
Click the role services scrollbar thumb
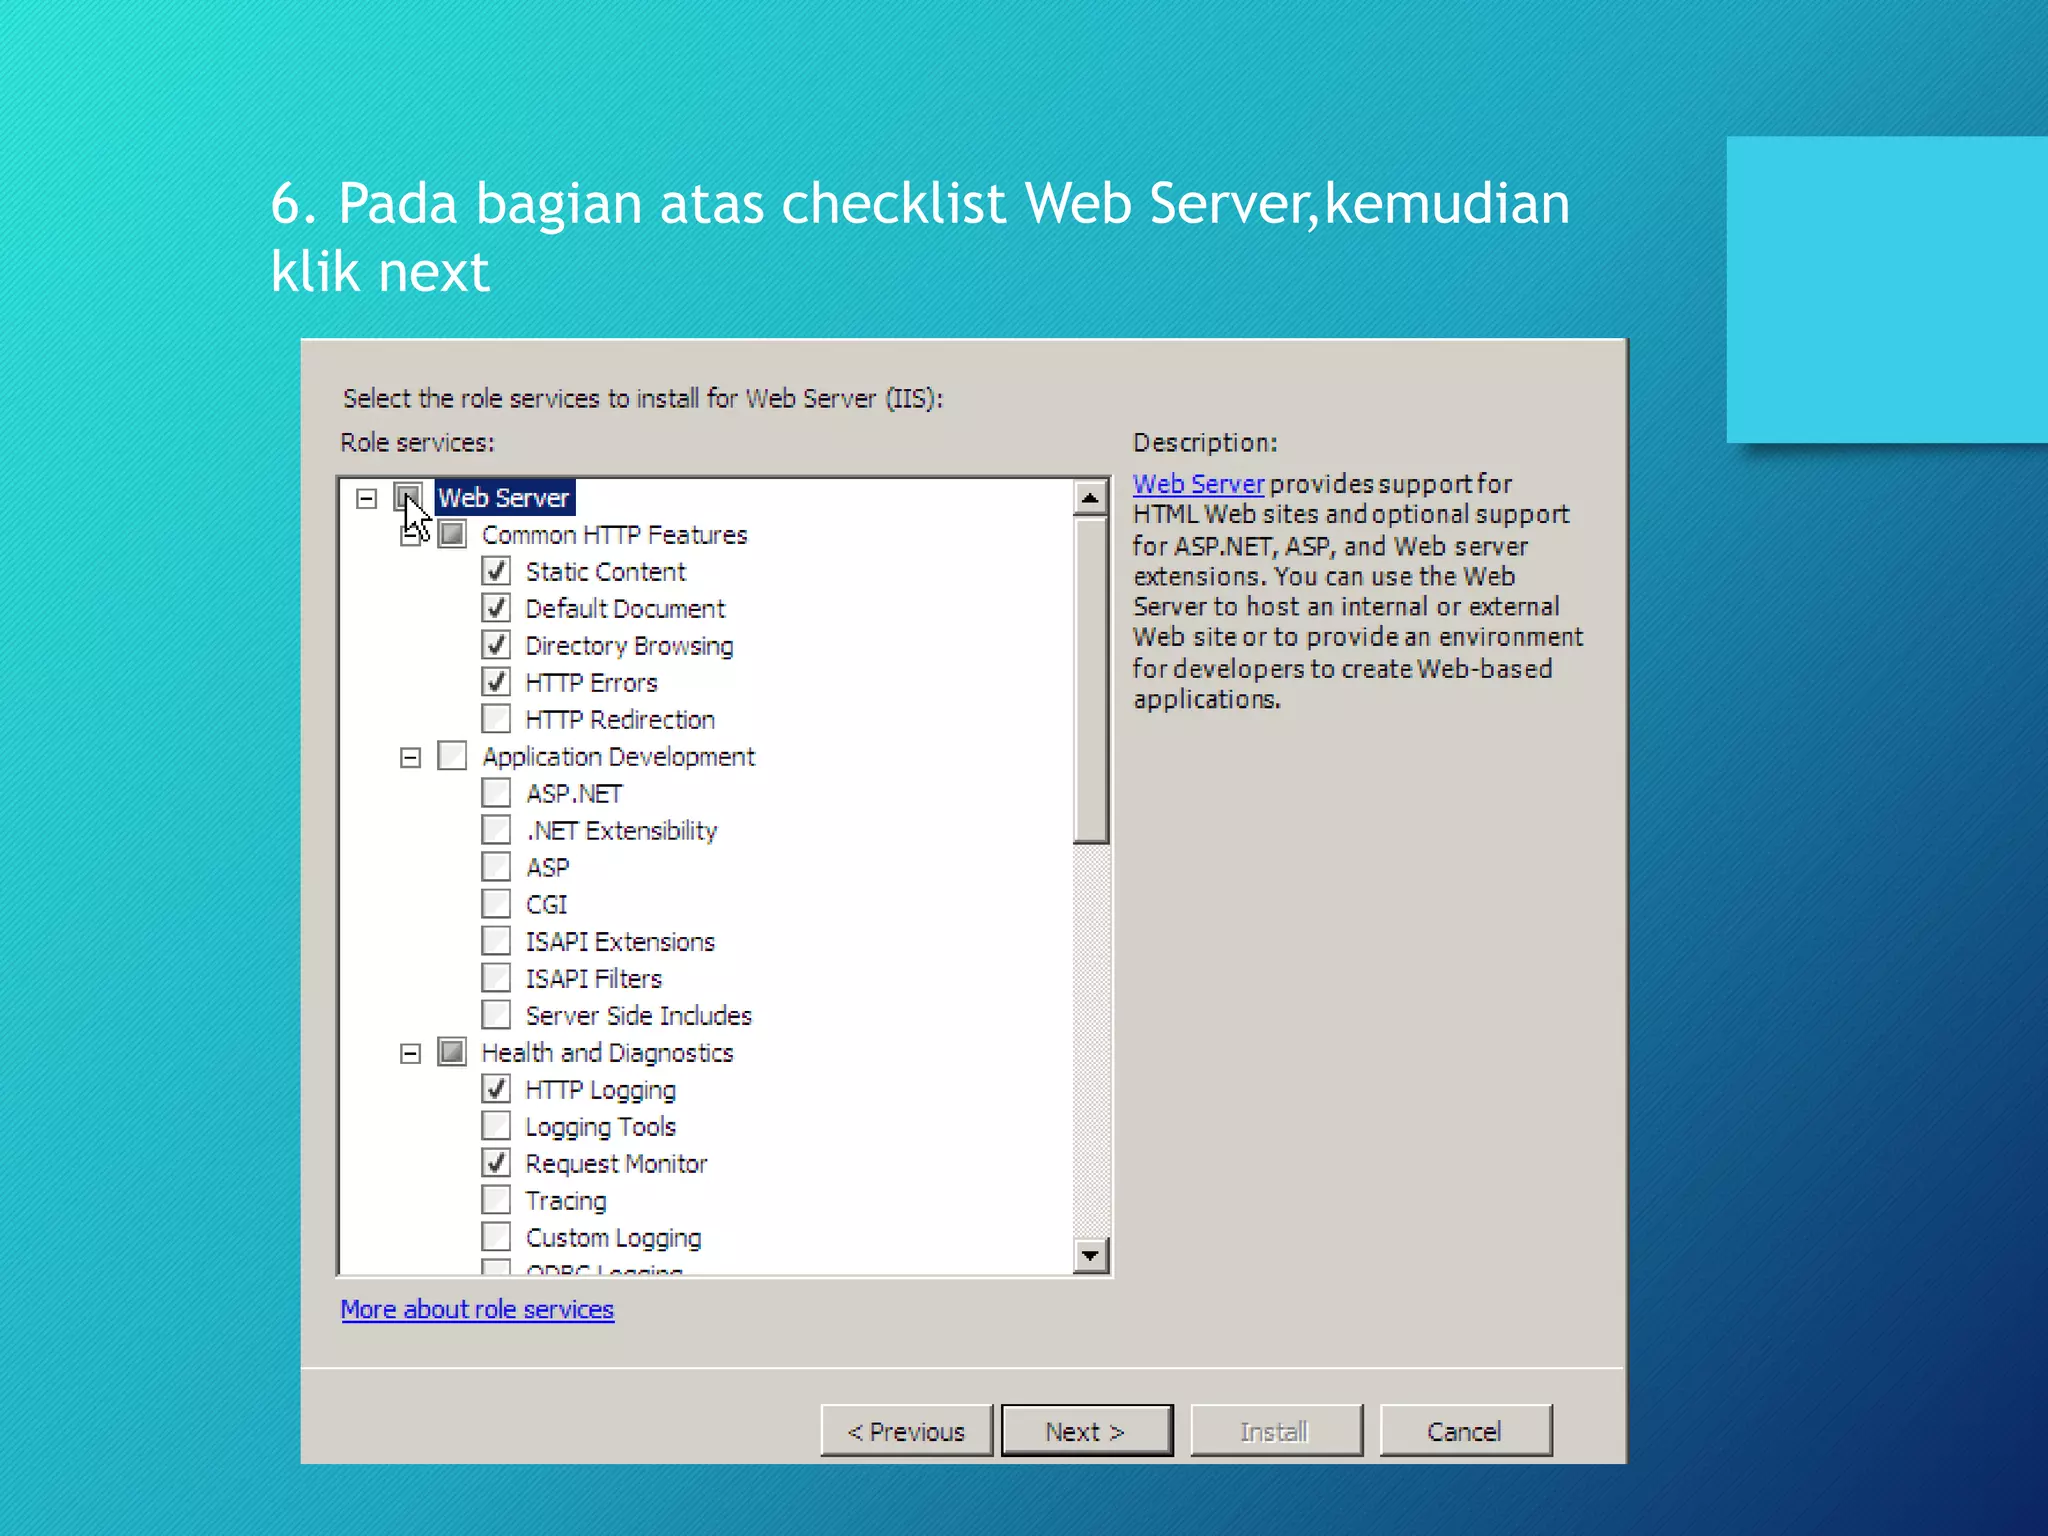(1091, 680)
